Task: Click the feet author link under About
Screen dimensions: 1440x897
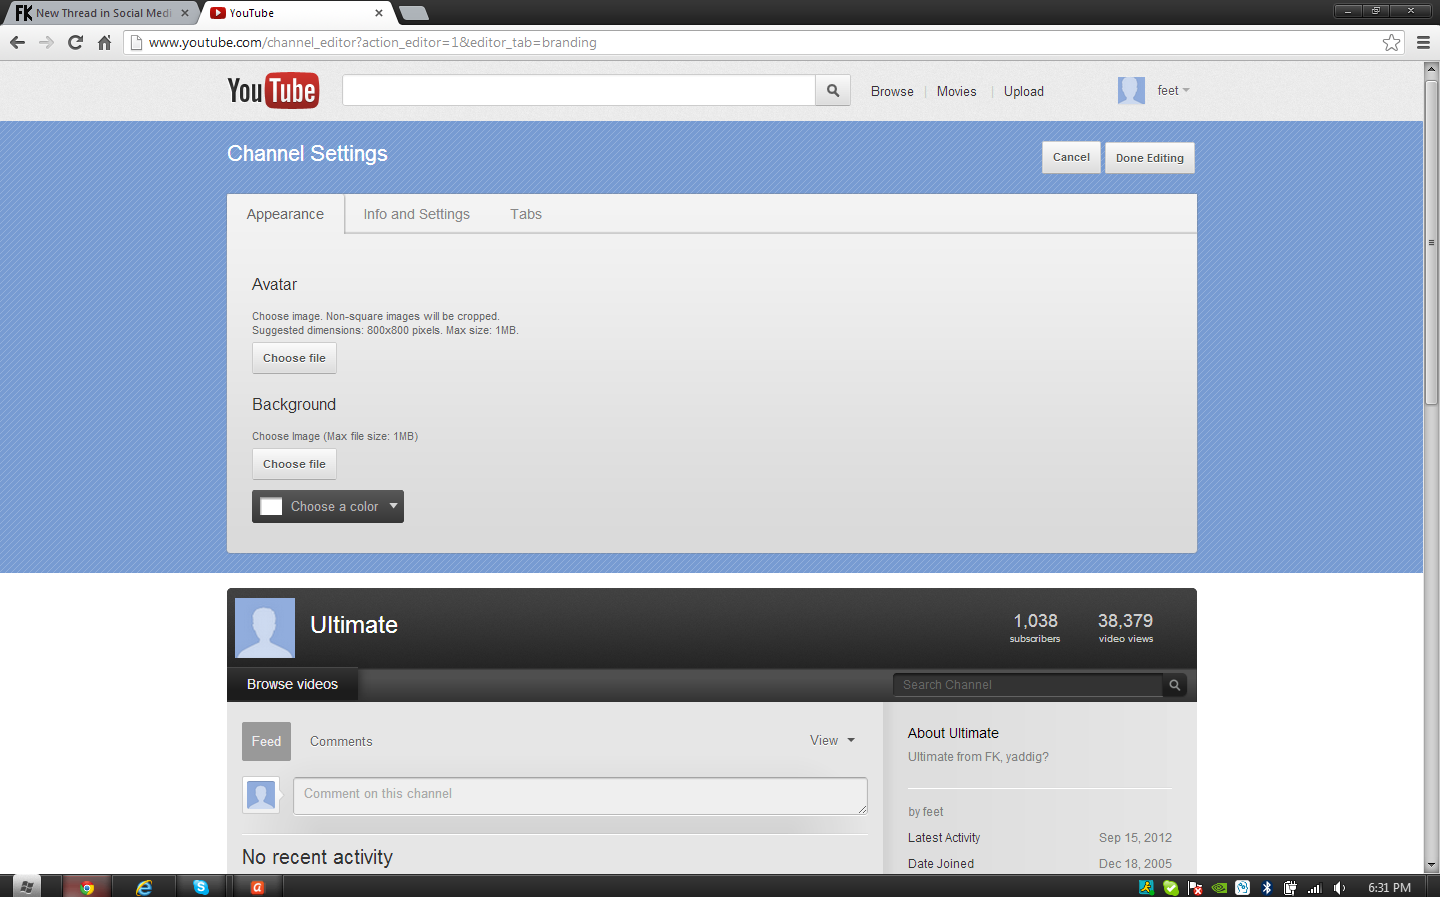Action: (x=933, y=812)
